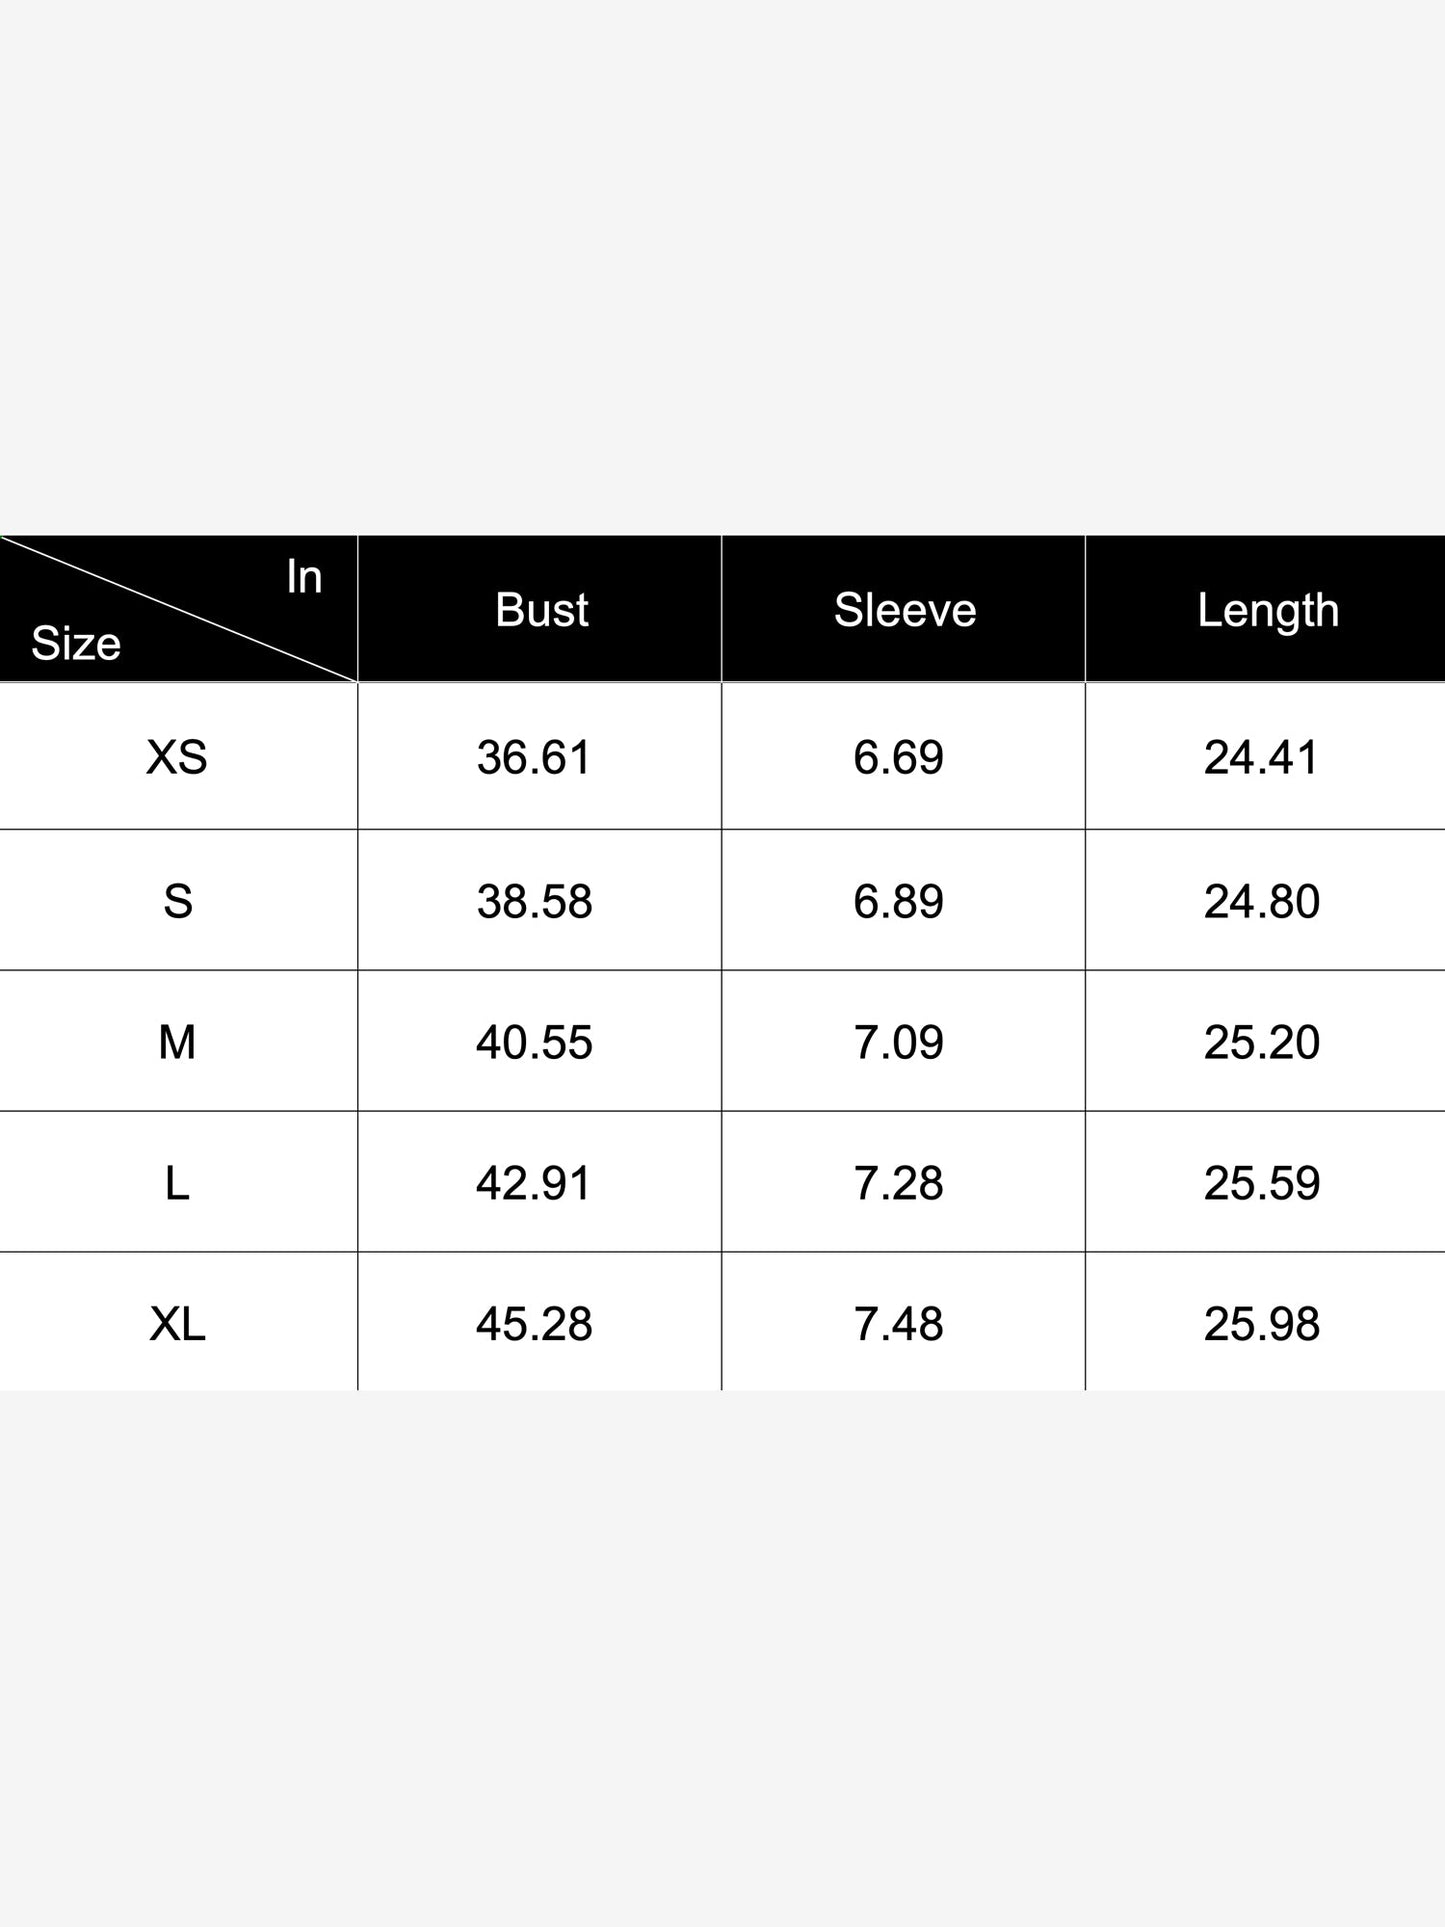Select the XL size row label
The width and height of the screenshot is (1445, 1927).
(177, 1324)
